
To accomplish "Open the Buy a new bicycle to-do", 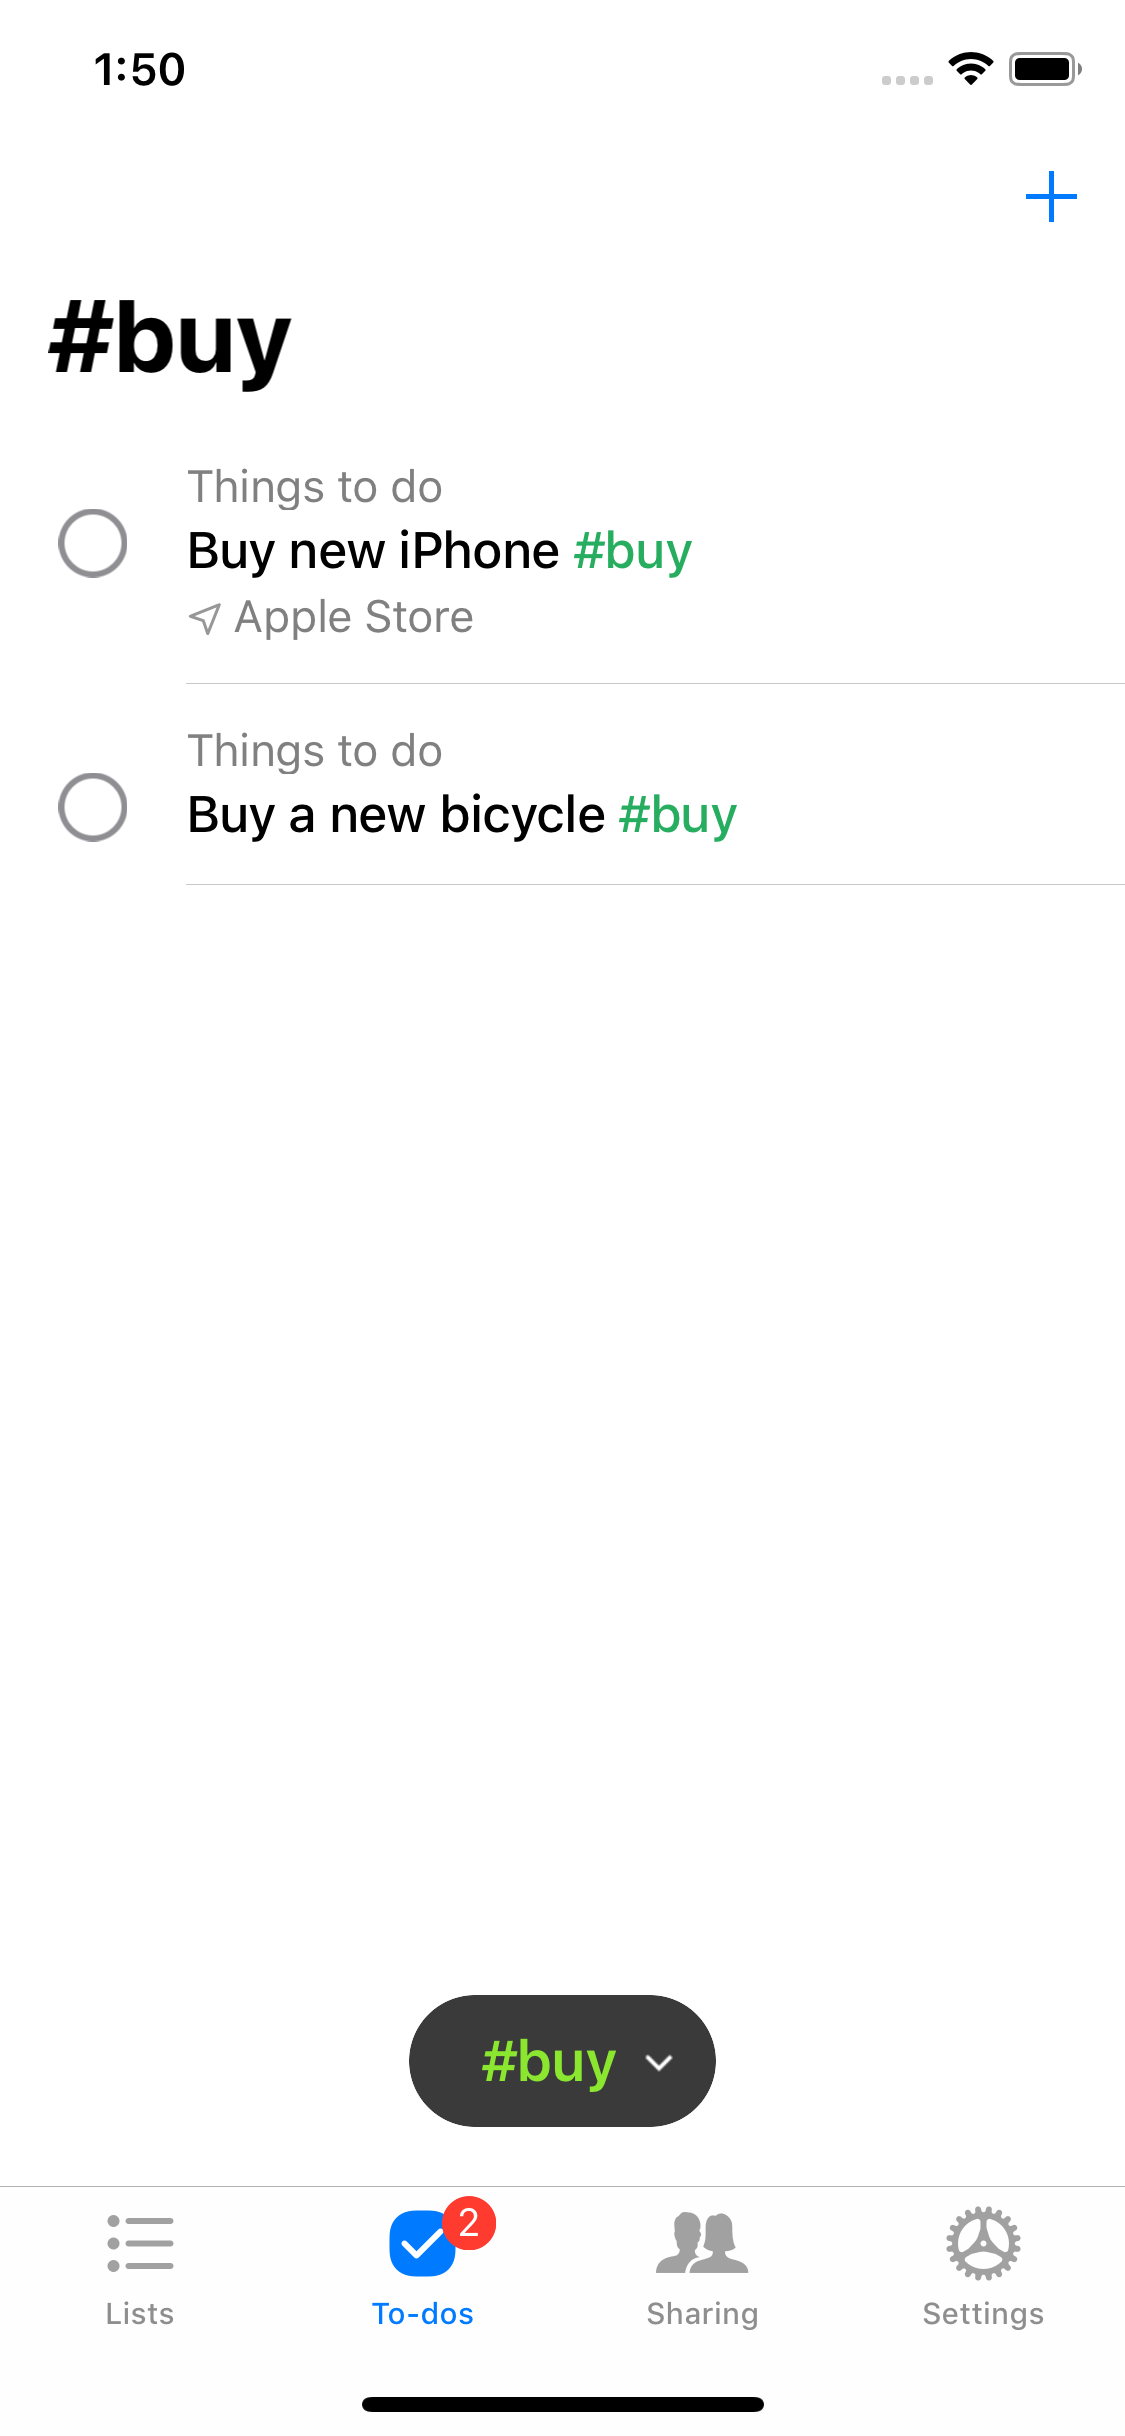I will (x=396, y=815).
